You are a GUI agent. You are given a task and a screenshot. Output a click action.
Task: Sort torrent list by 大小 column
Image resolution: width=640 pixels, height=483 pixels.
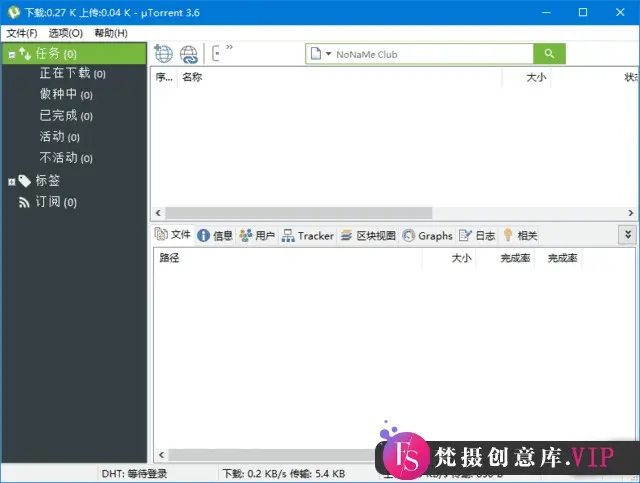pyautogui.click(x=527, y=77)
